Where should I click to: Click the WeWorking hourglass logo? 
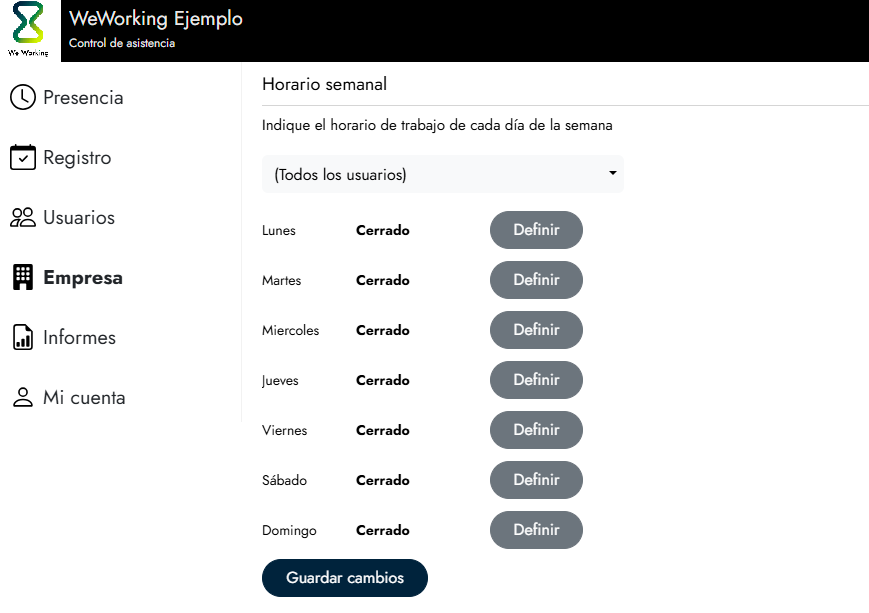(x=28, y=26)
